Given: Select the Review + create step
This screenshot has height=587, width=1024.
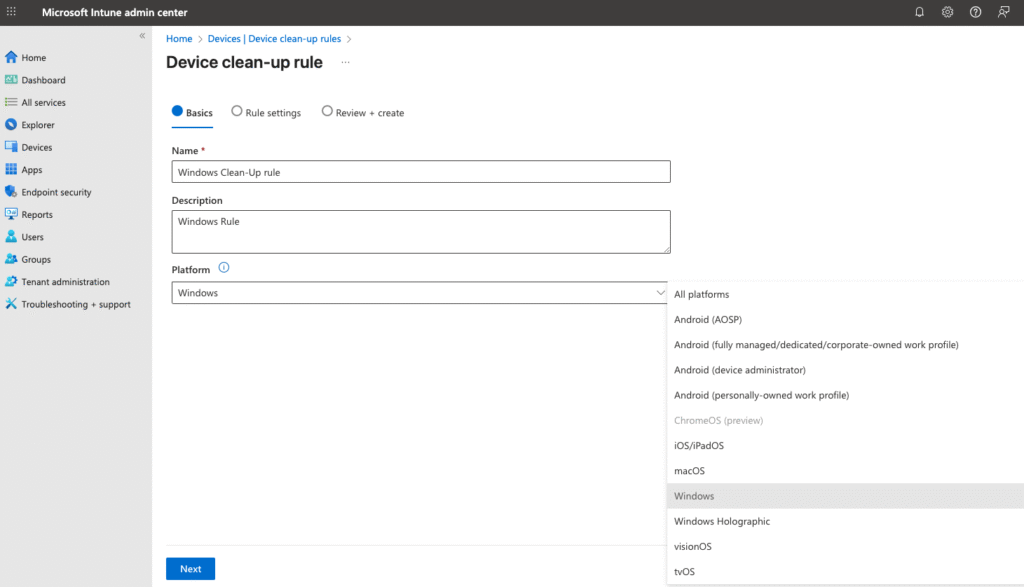Looking at the screenshot, I should [x=362, y=113].
